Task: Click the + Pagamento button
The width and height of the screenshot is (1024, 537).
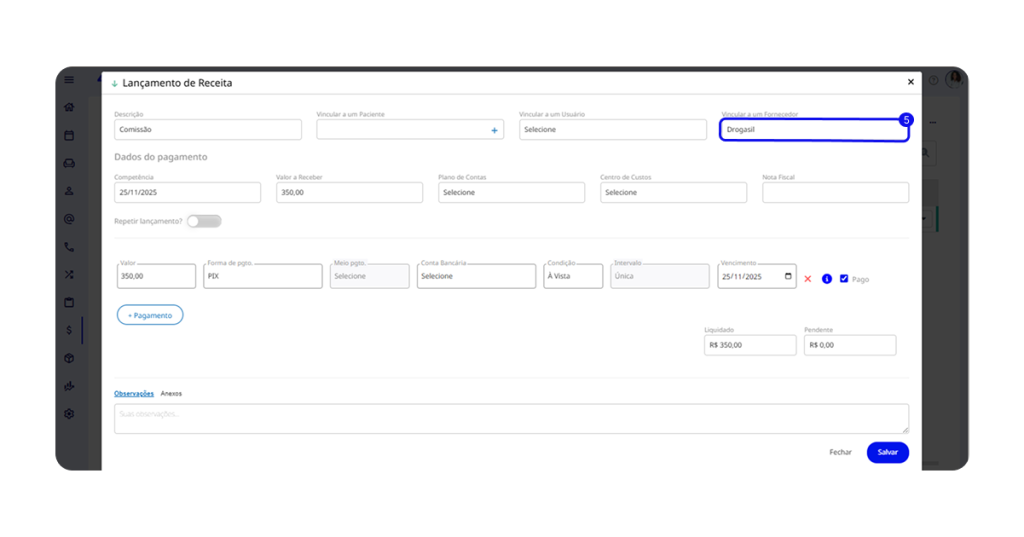Action: coord(150,315)
